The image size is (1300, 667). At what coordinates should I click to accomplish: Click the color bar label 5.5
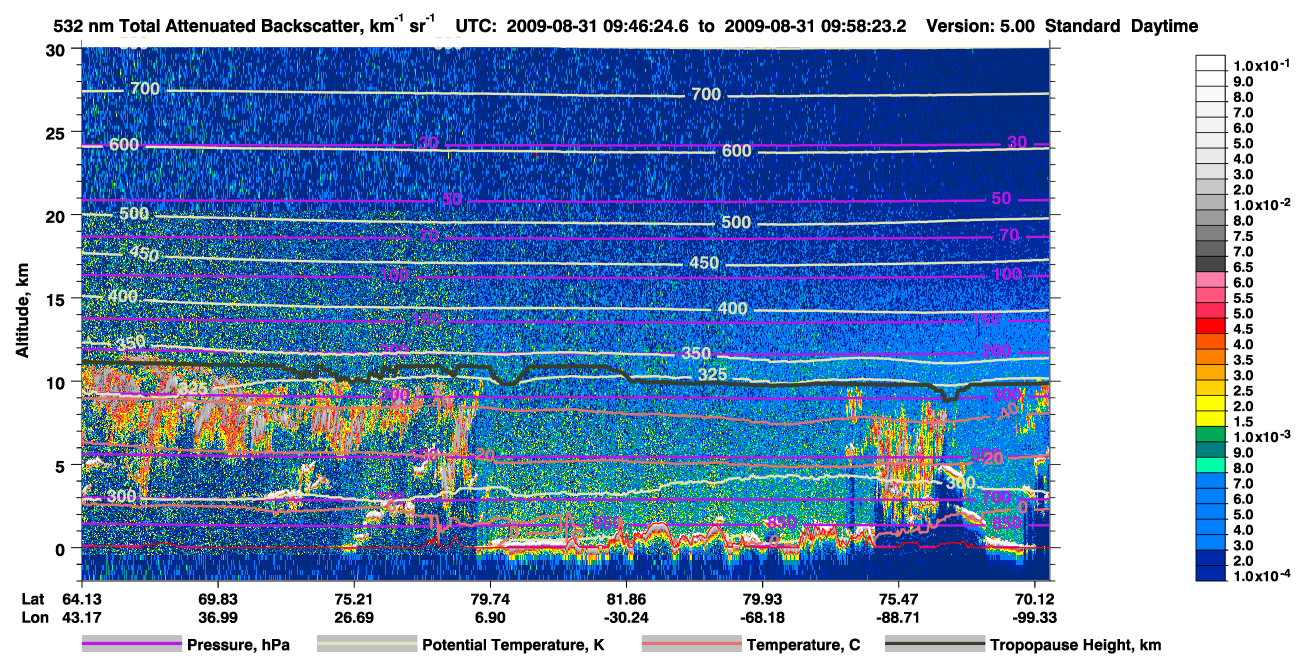(x=1242, y=298)
